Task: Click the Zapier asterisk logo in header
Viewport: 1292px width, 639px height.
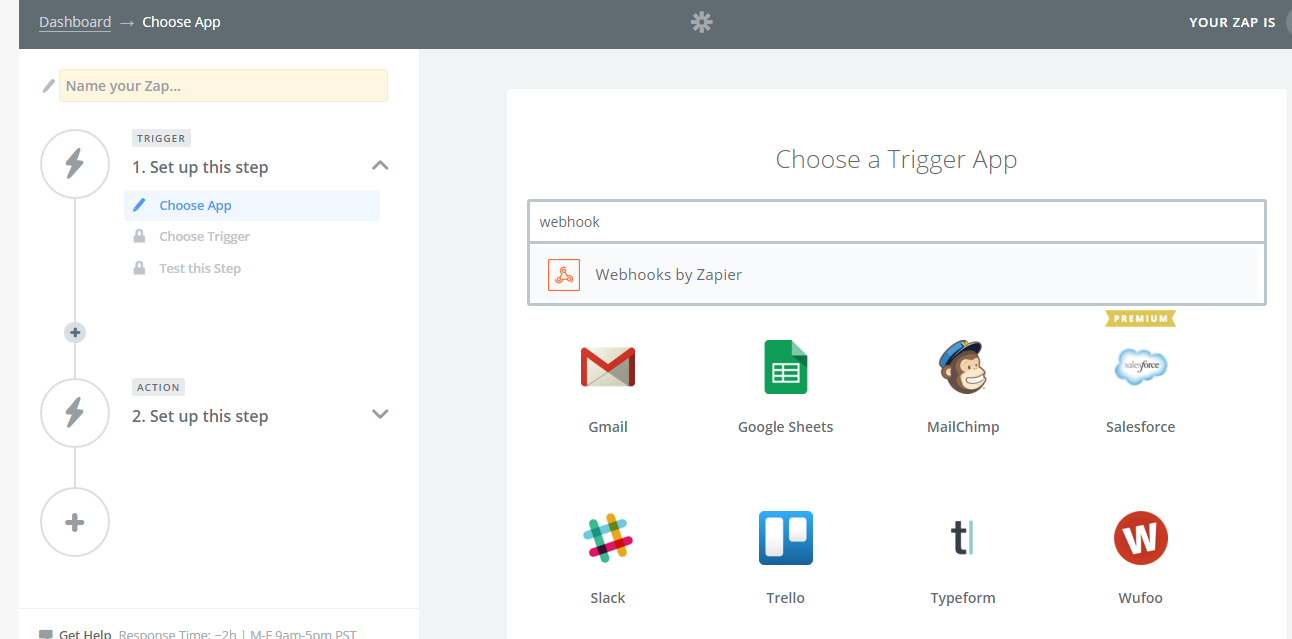Action: click(x=702, y=22)
